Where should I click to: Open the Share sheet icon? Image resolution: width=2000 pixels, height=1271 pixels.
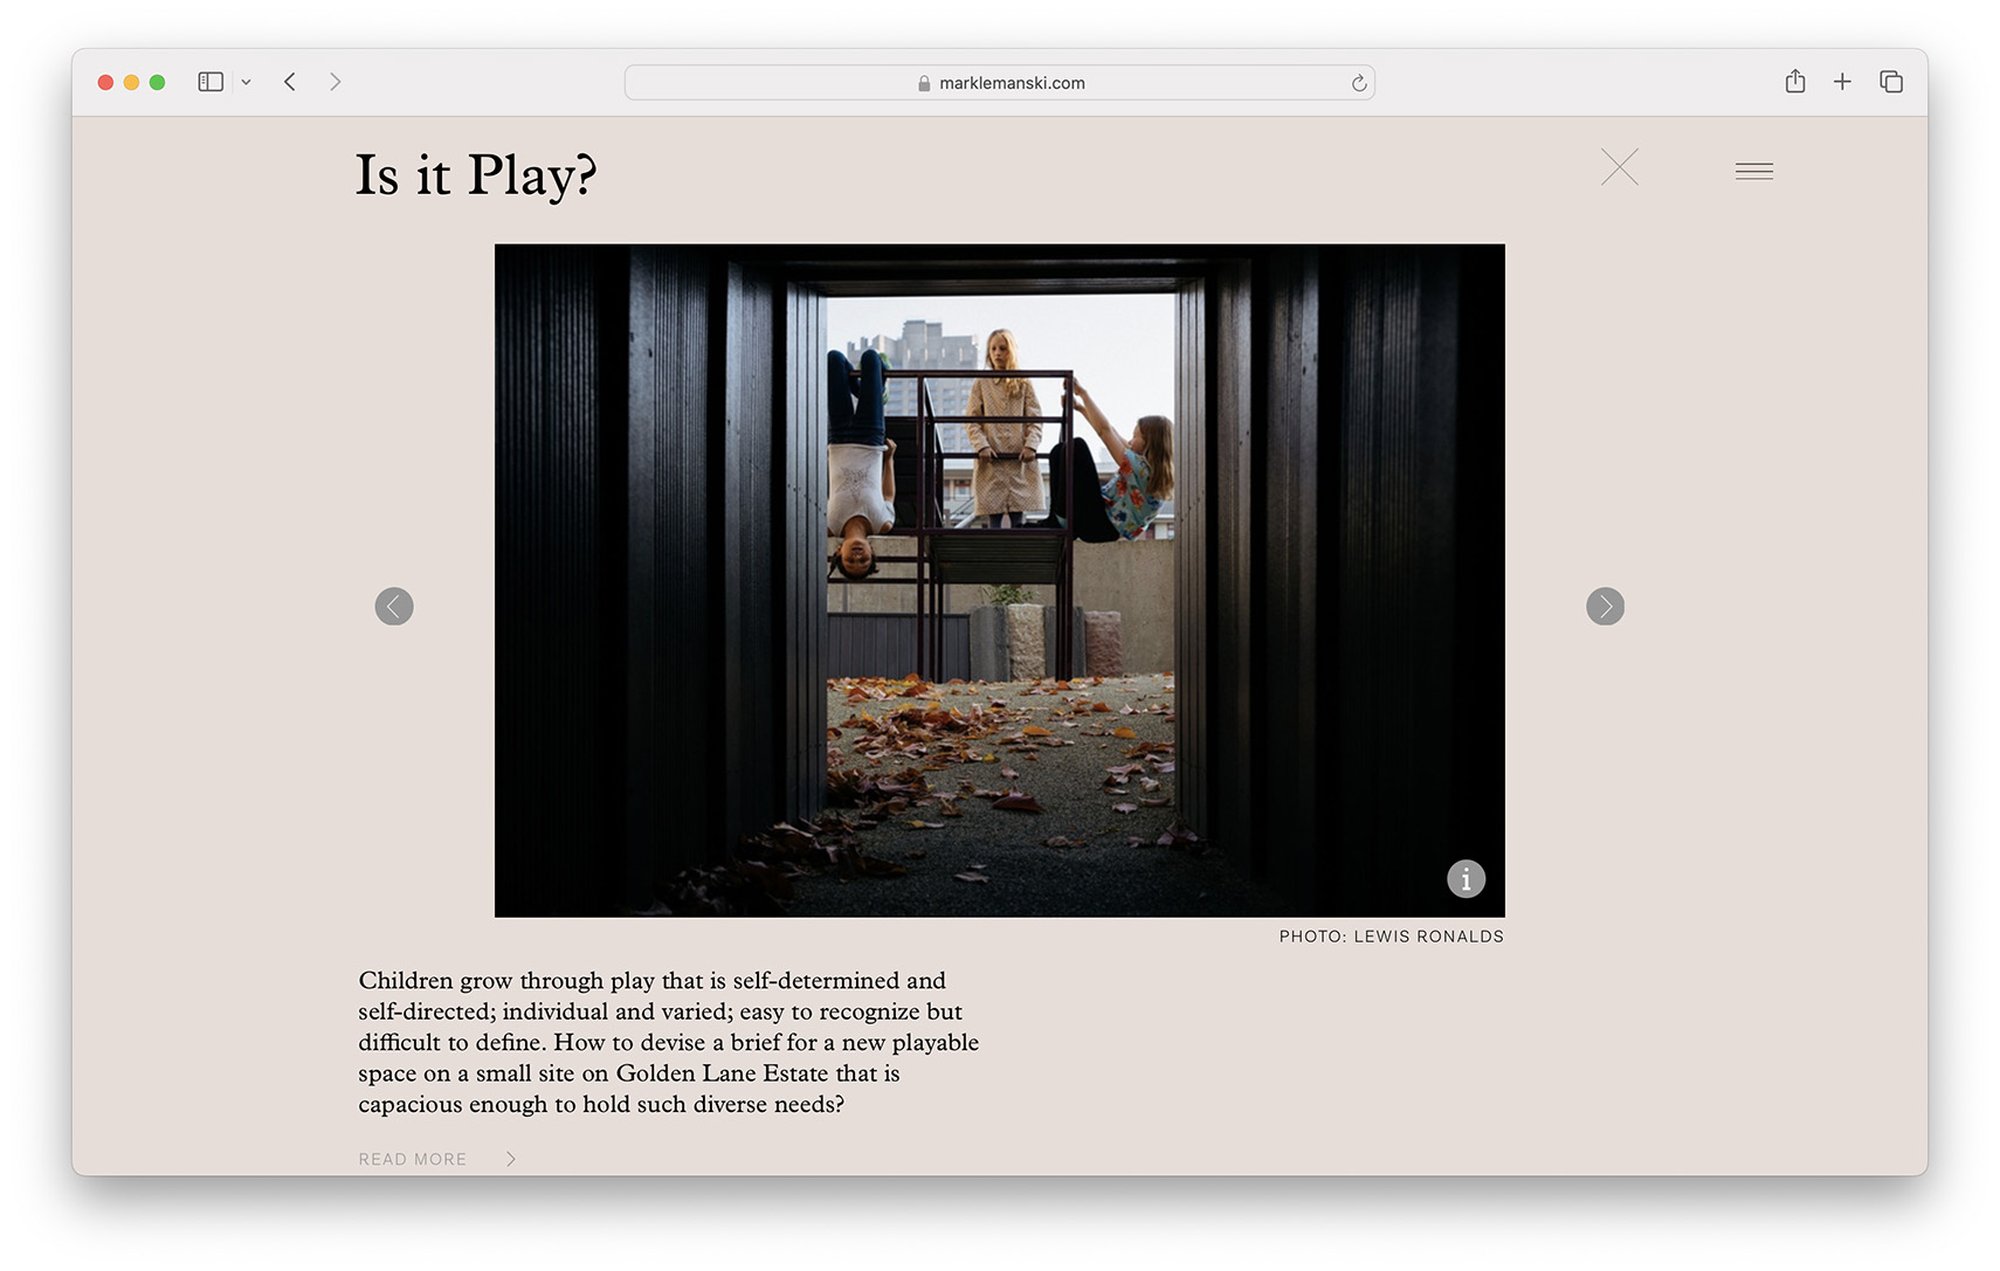tap(1795, 82)
